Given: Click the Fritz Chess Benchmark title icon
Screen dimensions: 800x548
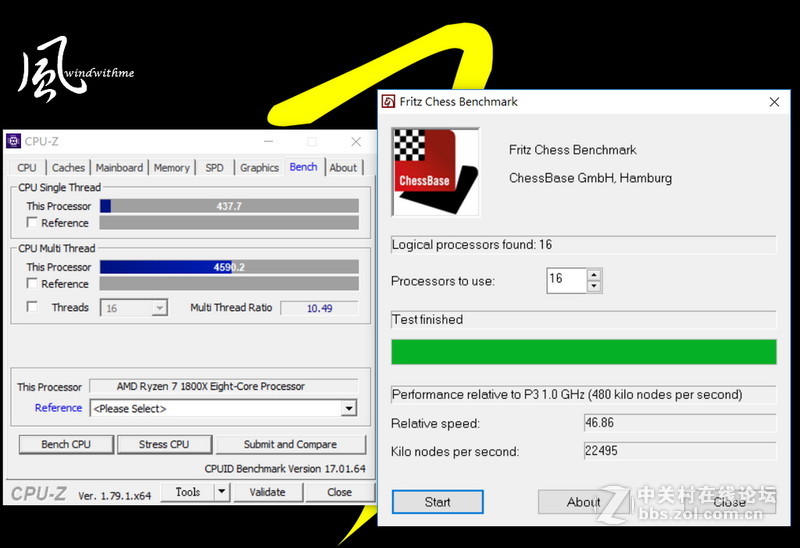Looking at the screenshot, I should (388, 102).
